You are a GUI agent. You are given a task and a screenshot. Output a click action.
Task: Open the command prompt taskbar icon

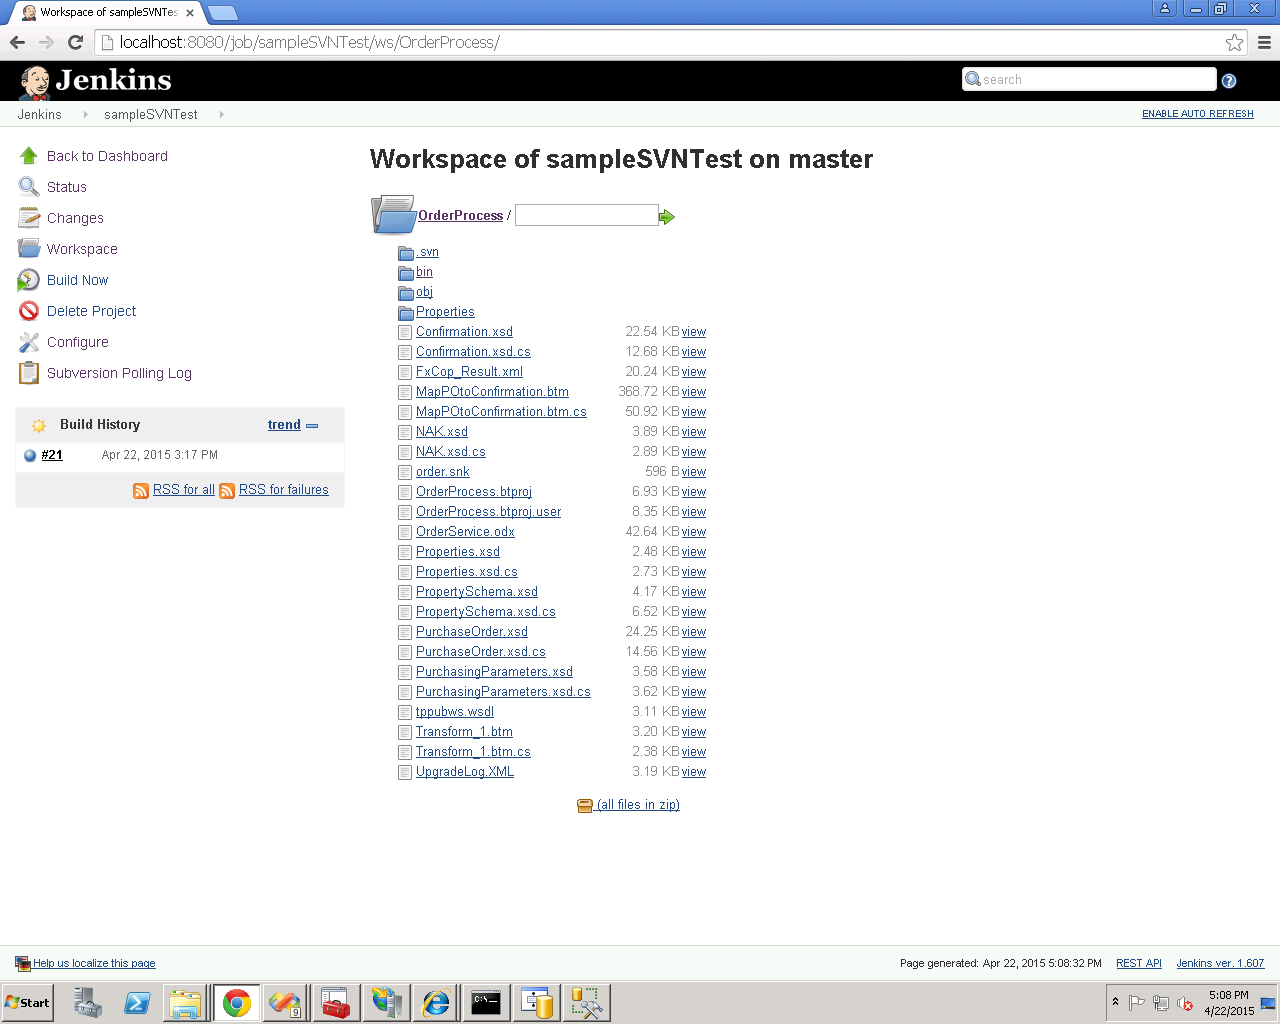[486, 1003]
